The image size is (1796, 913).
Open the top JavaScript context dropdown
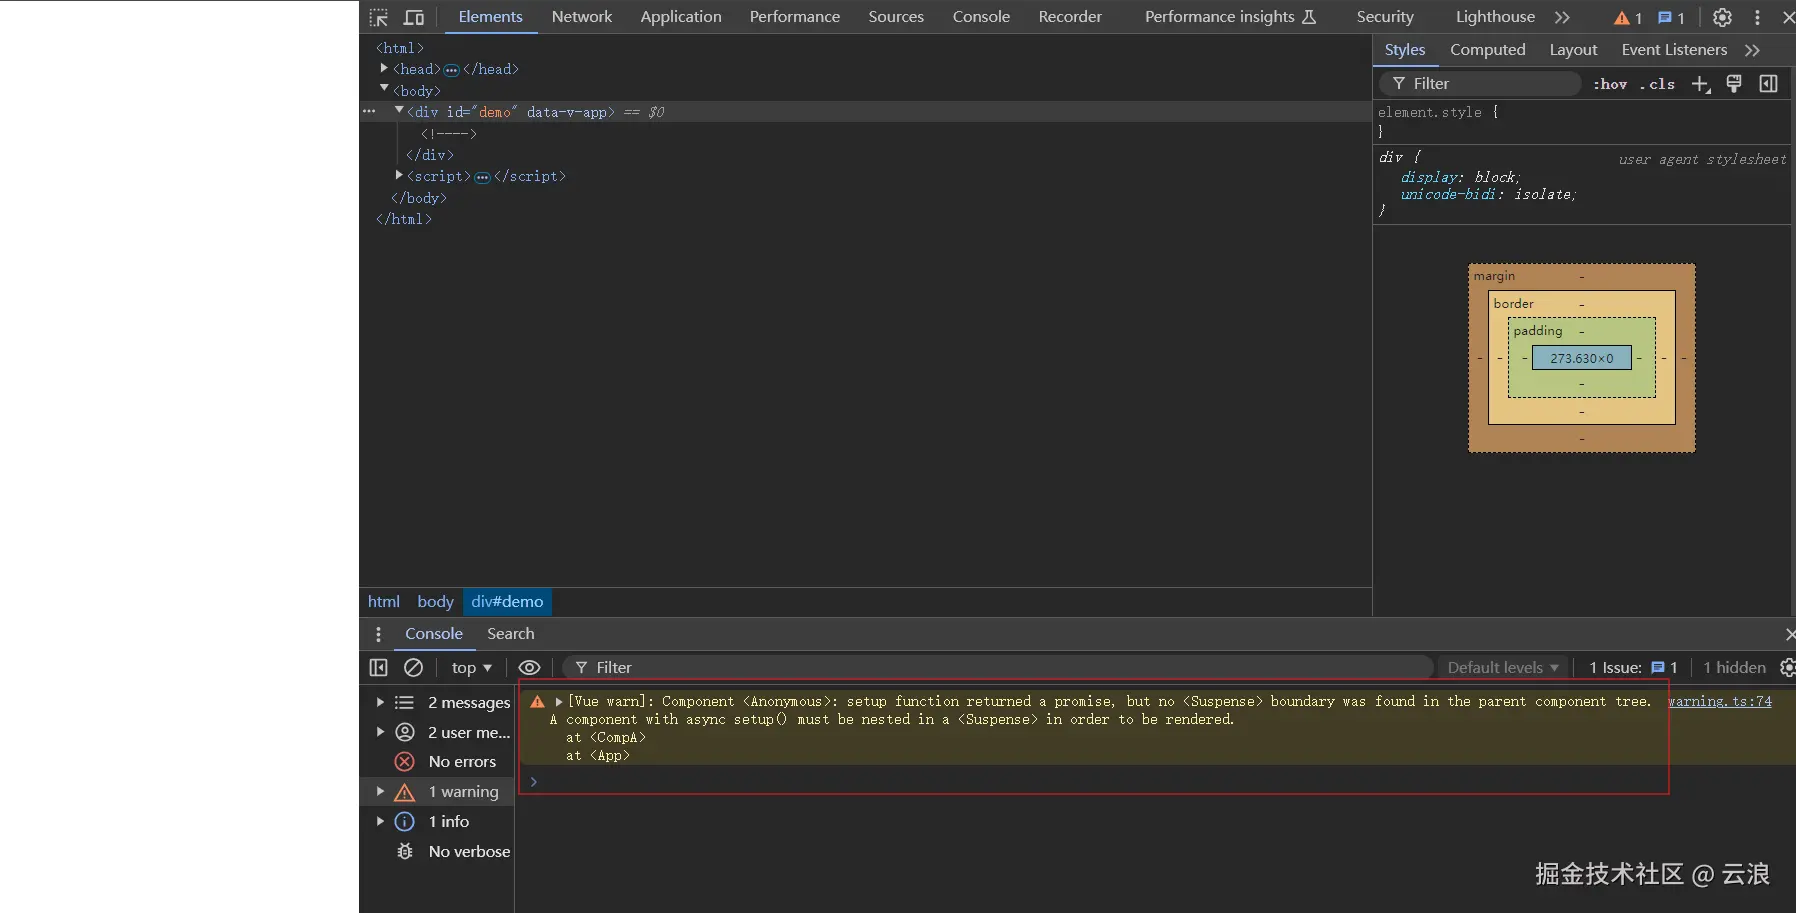tap(471, 667)
